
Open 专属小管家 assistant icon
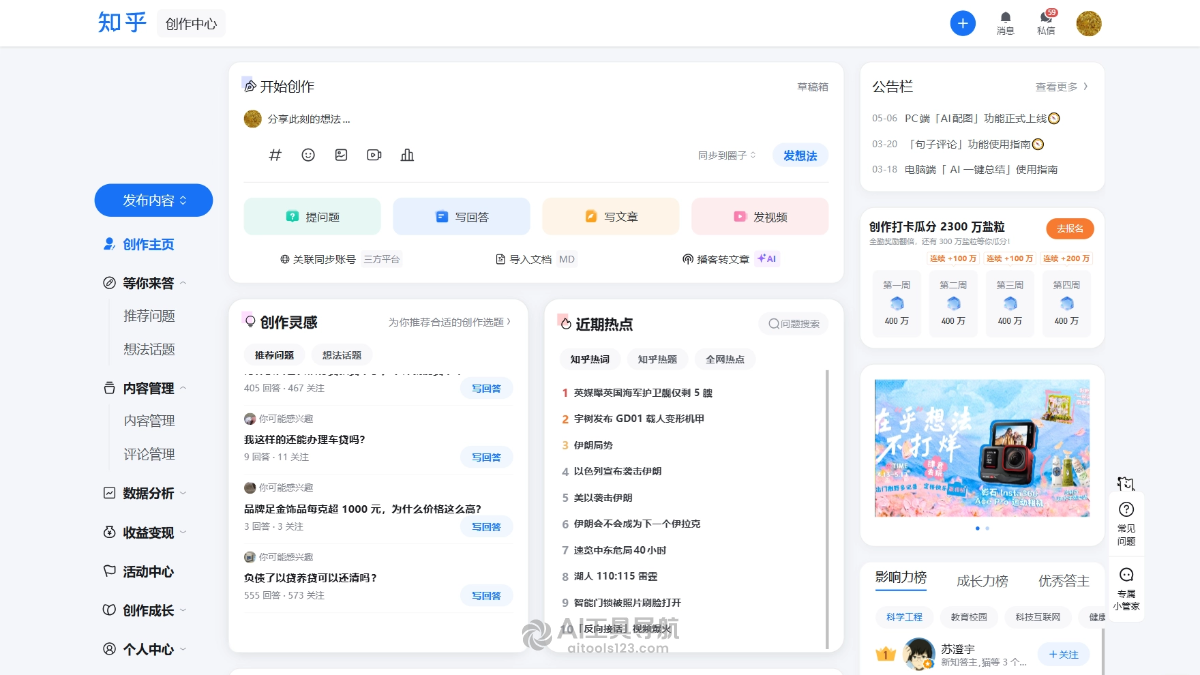tap(1126, 589)
